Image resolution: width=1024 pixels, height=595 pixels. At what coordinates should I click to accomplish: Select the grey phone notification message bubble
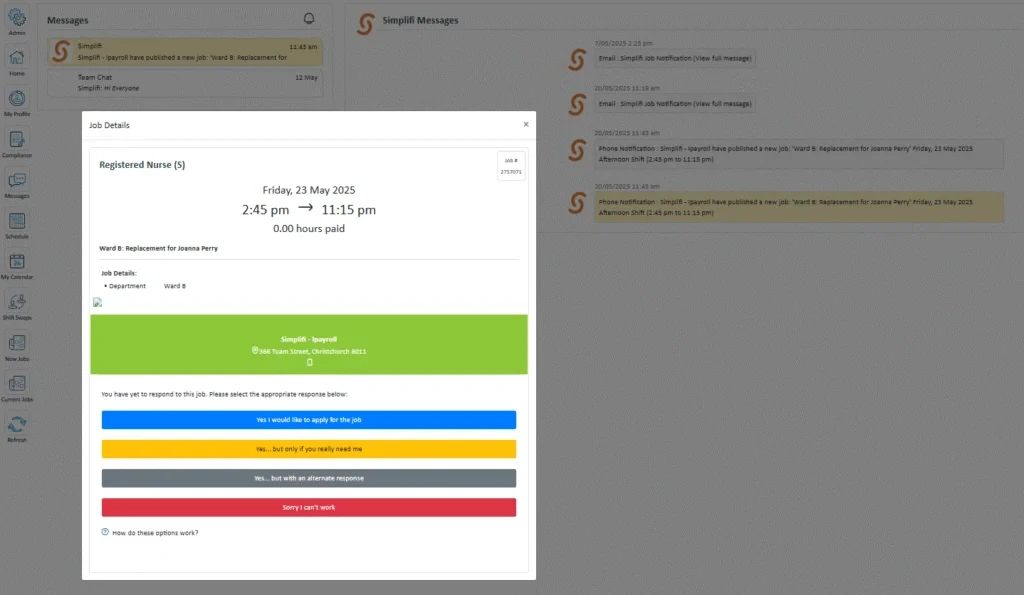tap(799, 153)
